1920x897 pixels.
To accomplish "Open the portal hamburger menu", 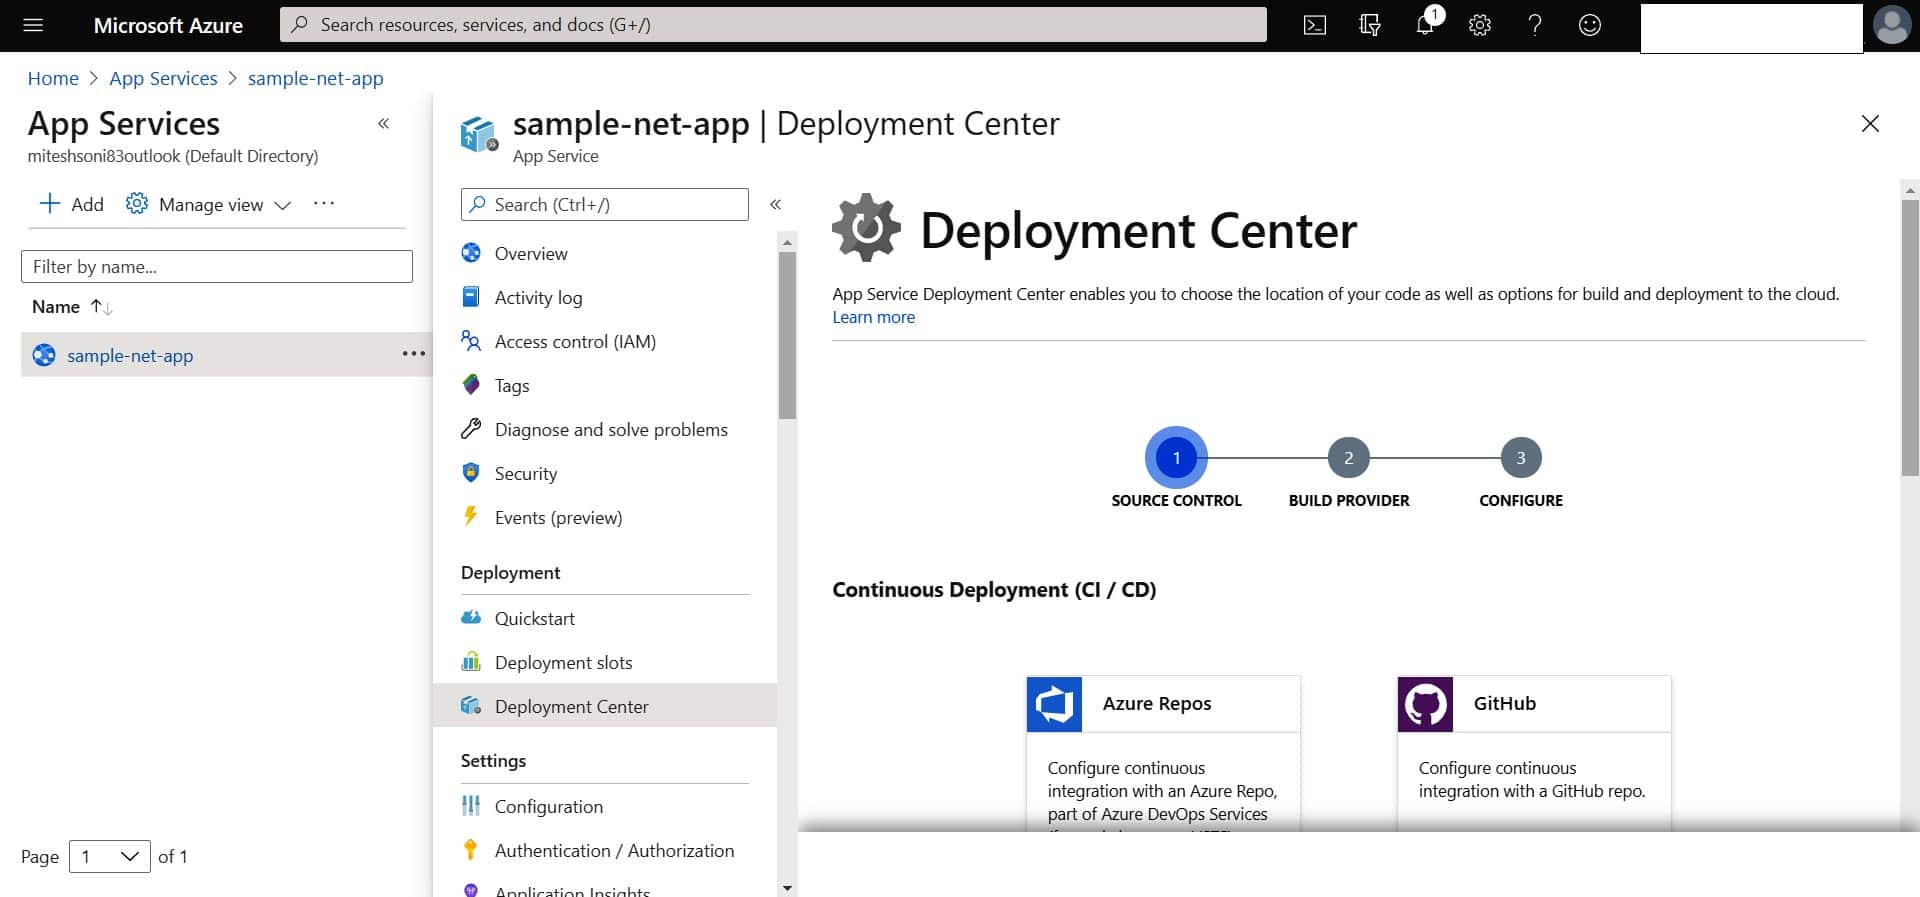I will pos(33,25).
